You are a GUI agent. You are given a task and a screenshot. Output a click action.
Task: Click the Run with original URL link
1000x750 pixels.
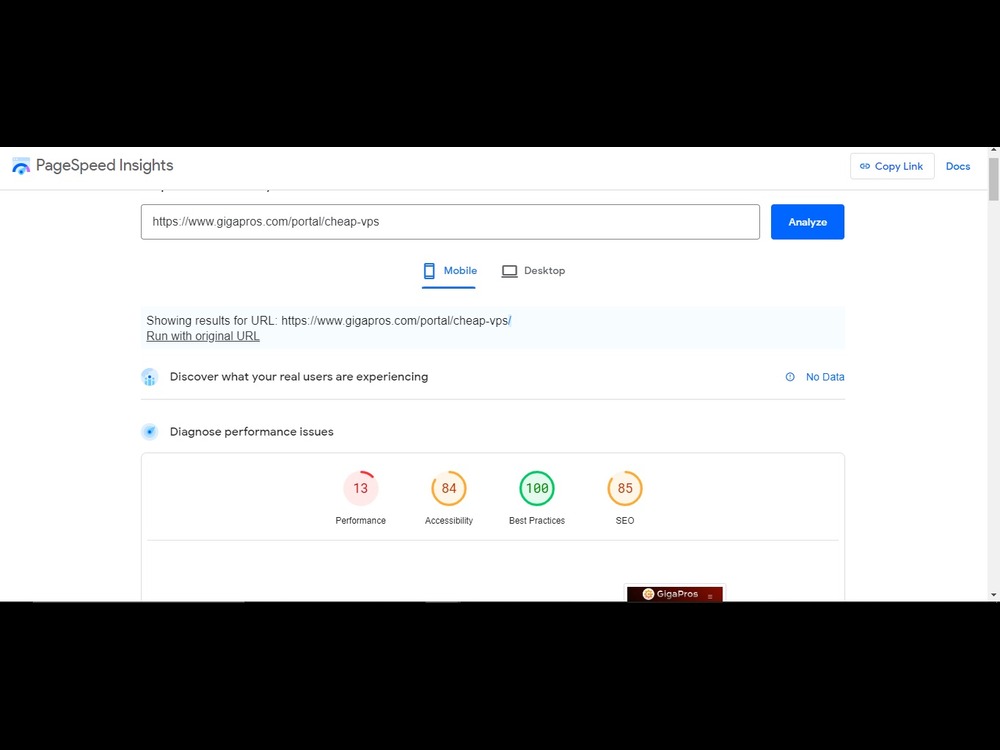tap(203, 336)
